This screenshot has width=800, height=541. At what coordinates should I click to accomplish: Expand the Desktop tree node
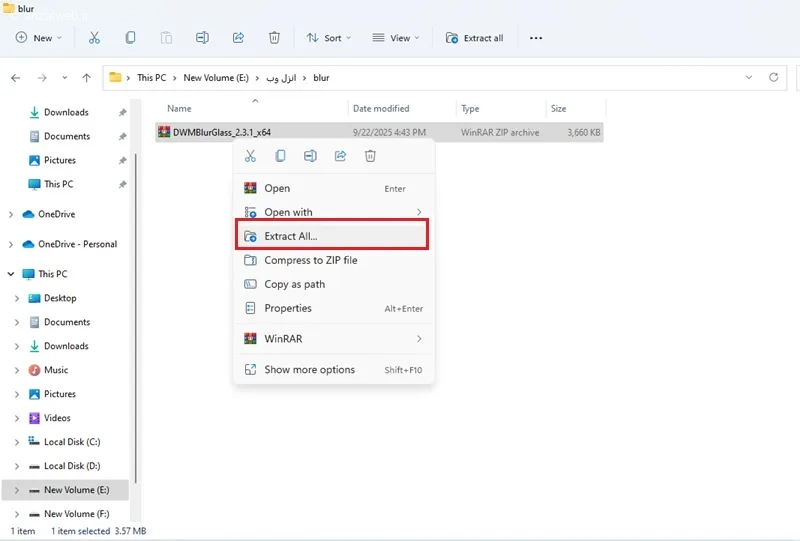pyautogui.click(x=17, y=298)
